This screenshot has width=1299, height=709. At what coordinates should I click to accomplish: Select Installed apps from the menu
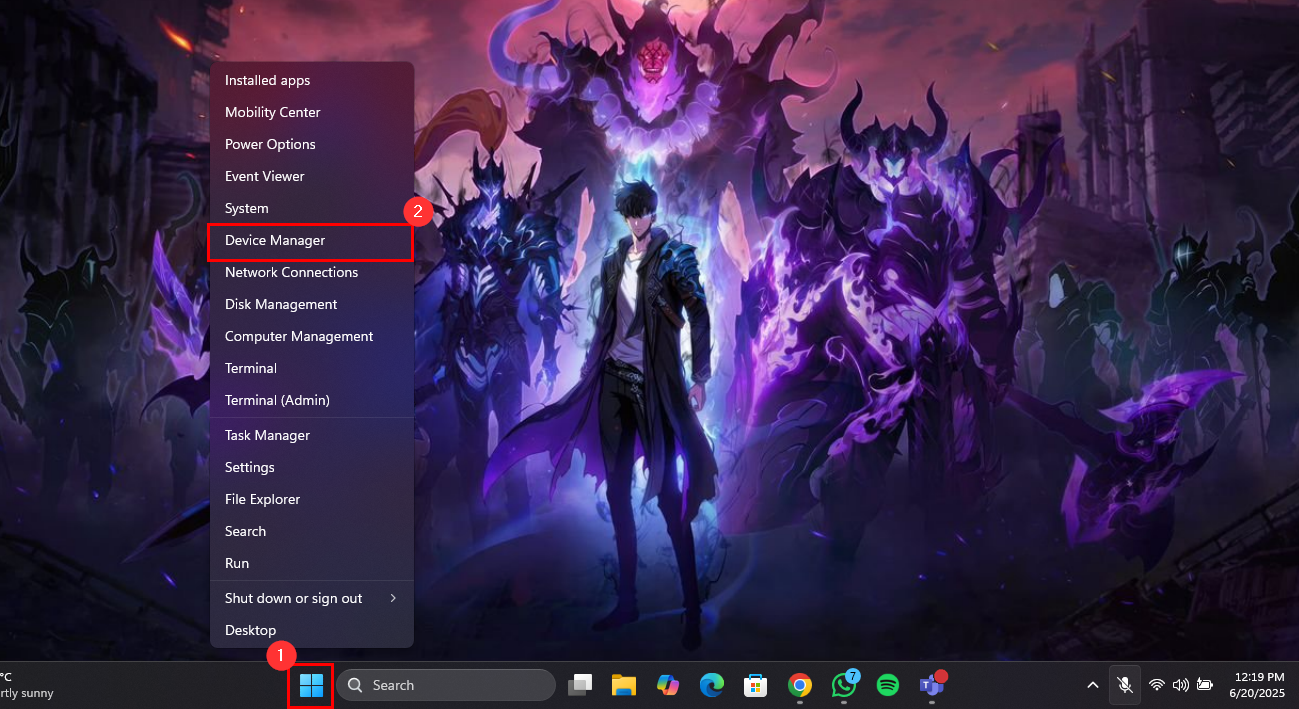click(312, 80)
